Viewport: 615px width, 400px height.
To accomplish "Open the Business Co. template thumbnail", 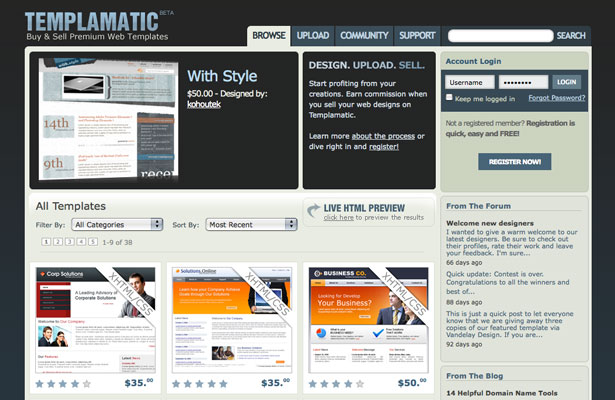I will coord(368,320).
